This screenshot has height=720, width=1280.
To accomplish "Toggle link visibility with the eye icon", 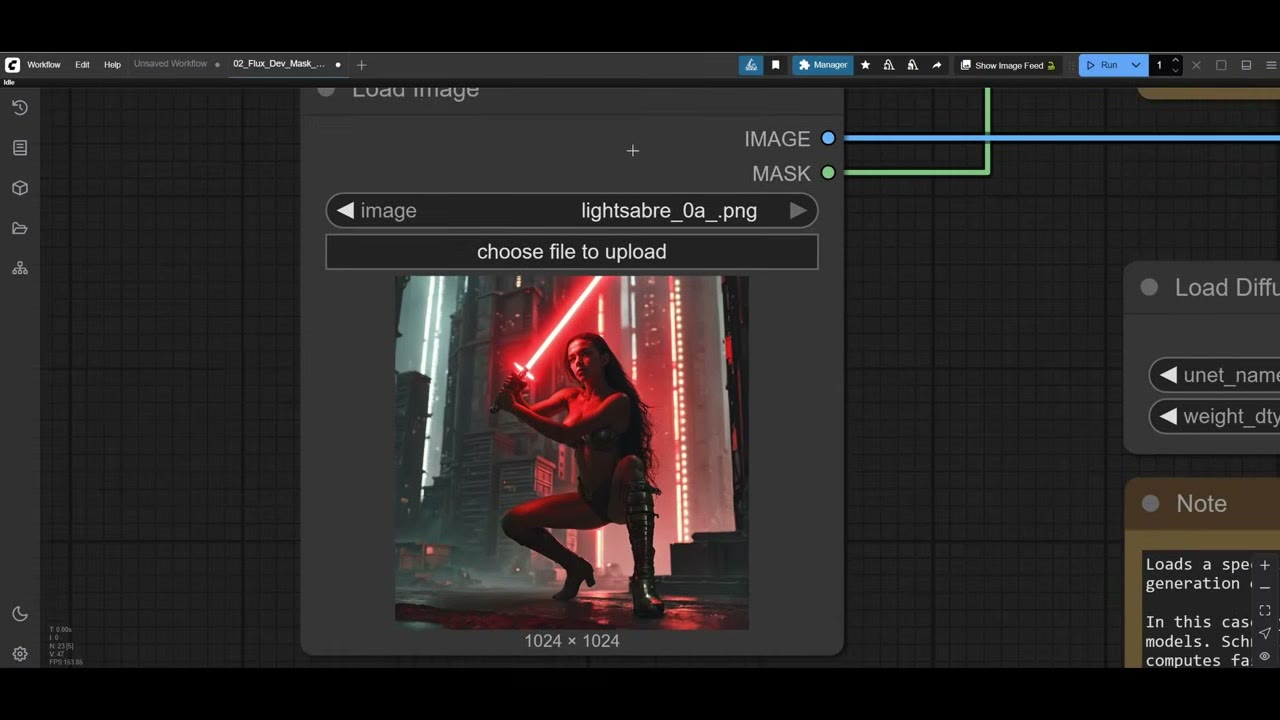I will click(1265, 657).
